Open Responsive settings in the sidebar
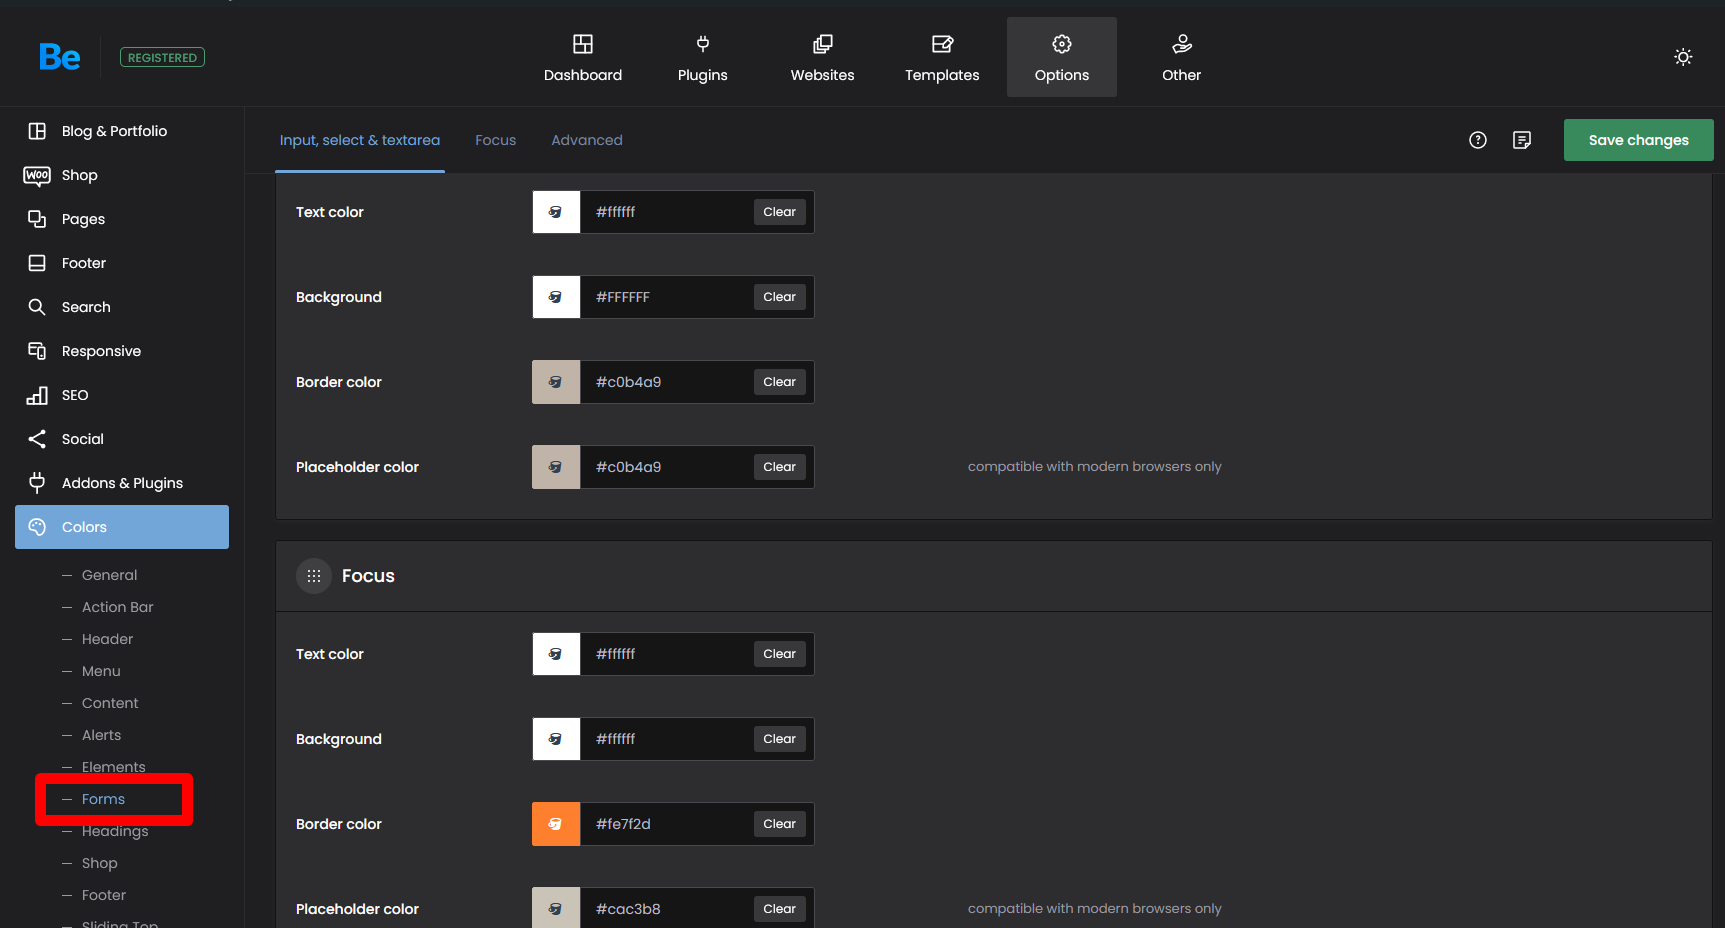Viewport: 1725px width, 928px height. click(x=122, y=351)
